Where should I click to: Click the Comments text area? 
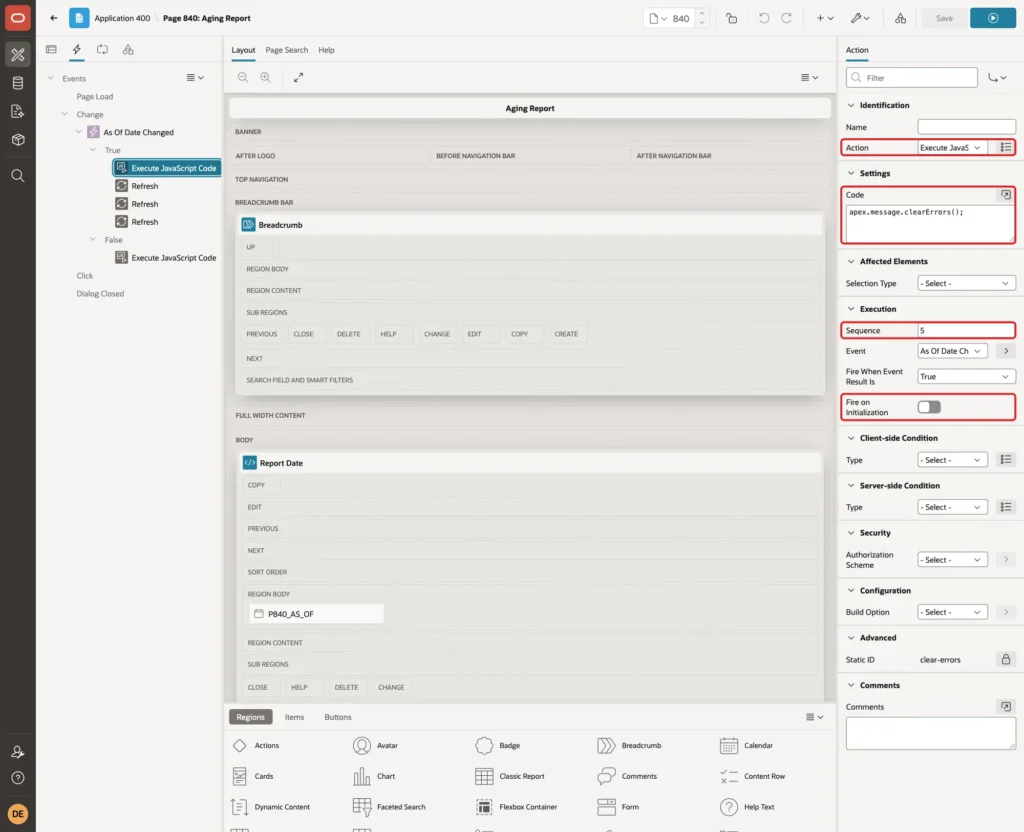click(x=931, y=733)
